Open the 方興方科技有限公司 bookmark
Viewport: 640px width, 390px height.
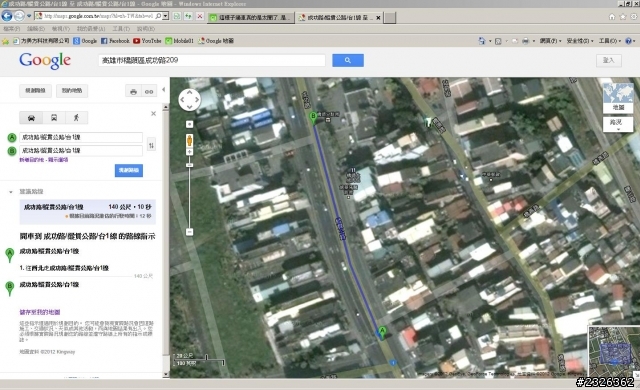coord(41,41)
